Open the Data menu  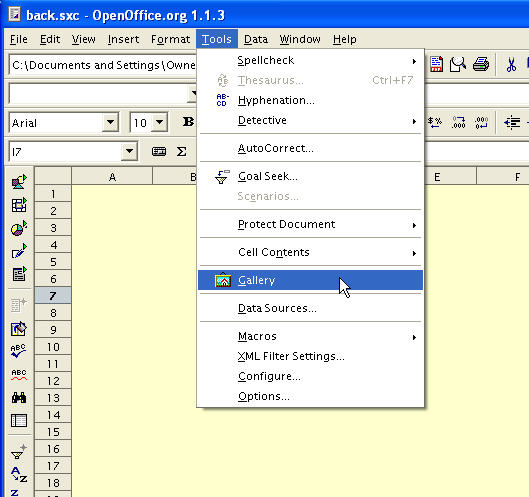click(256, 39)
